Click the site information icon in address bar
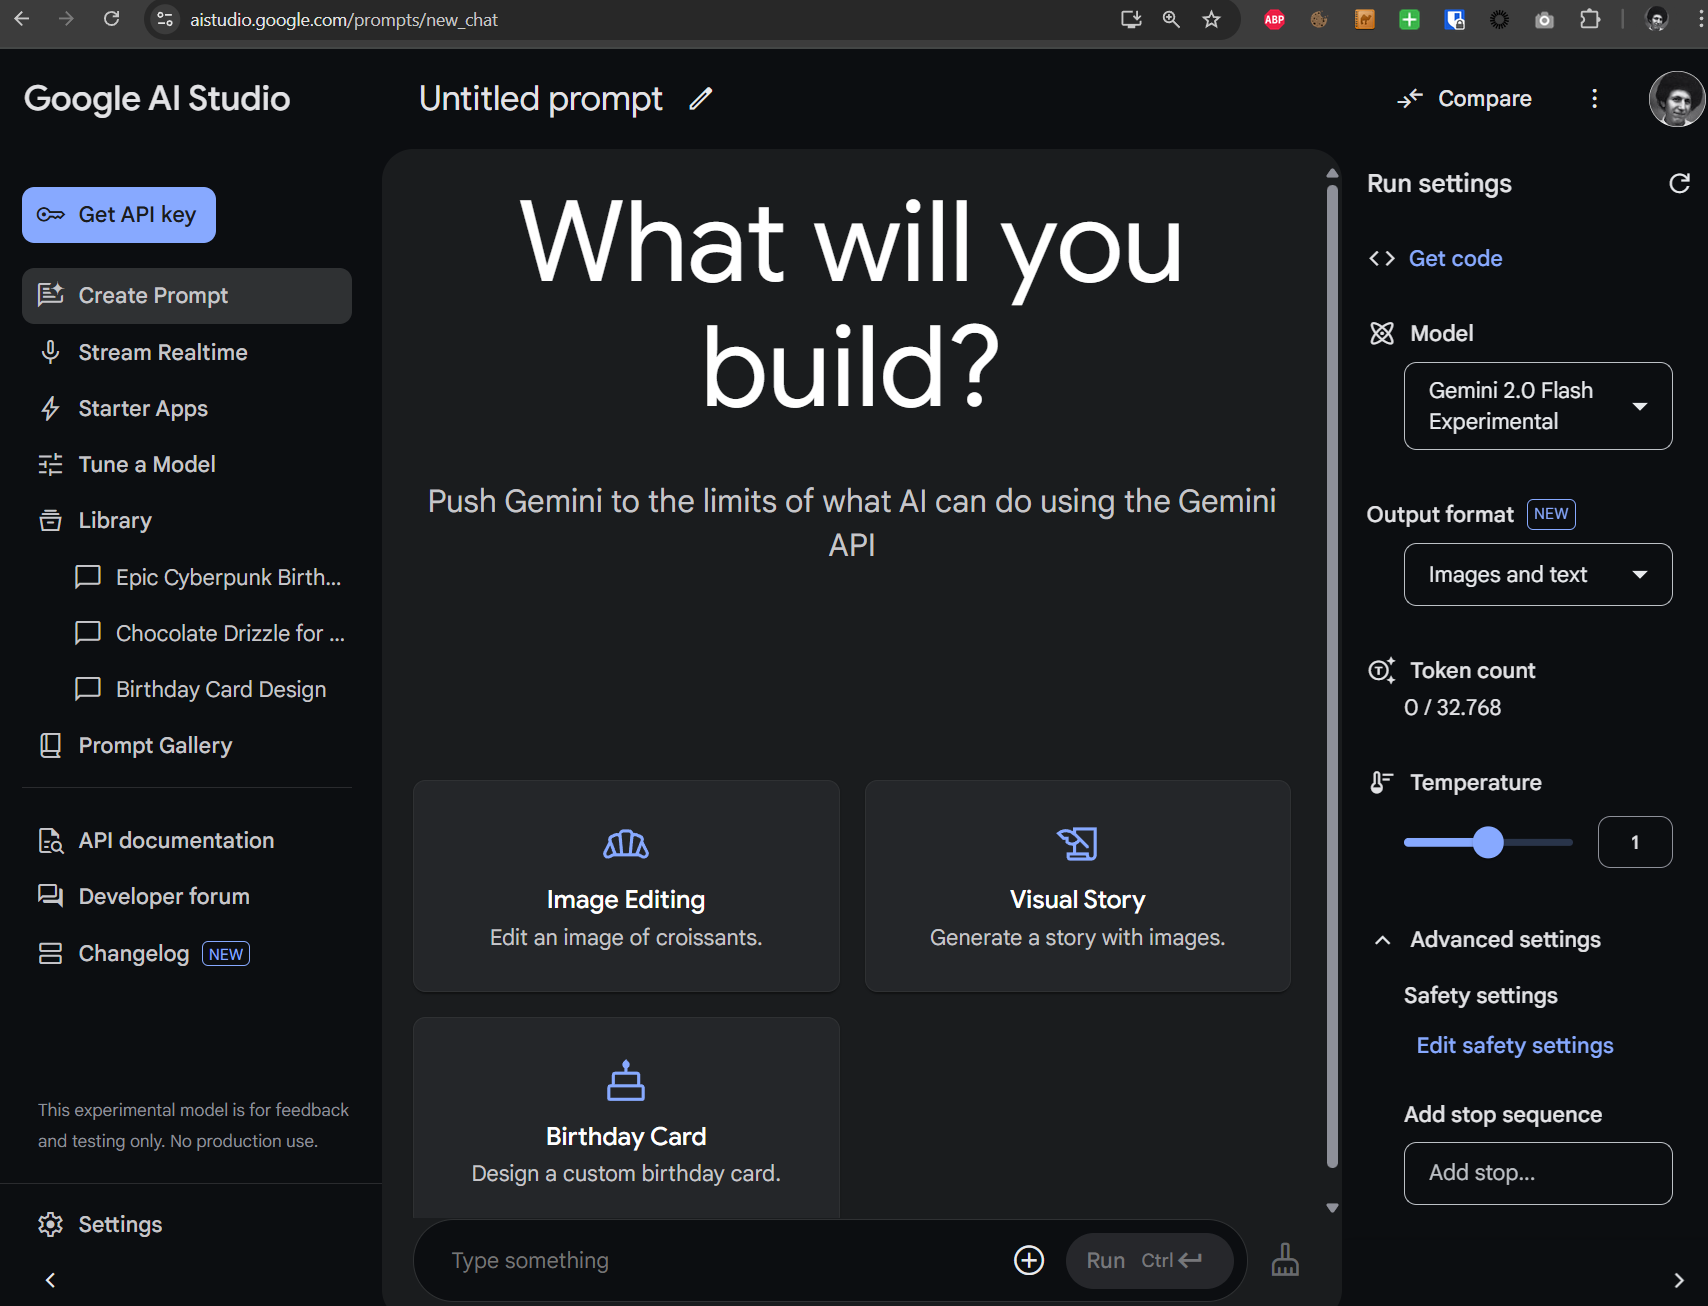The height and width of the screenshot is (1306, 1708). (166, 19)
